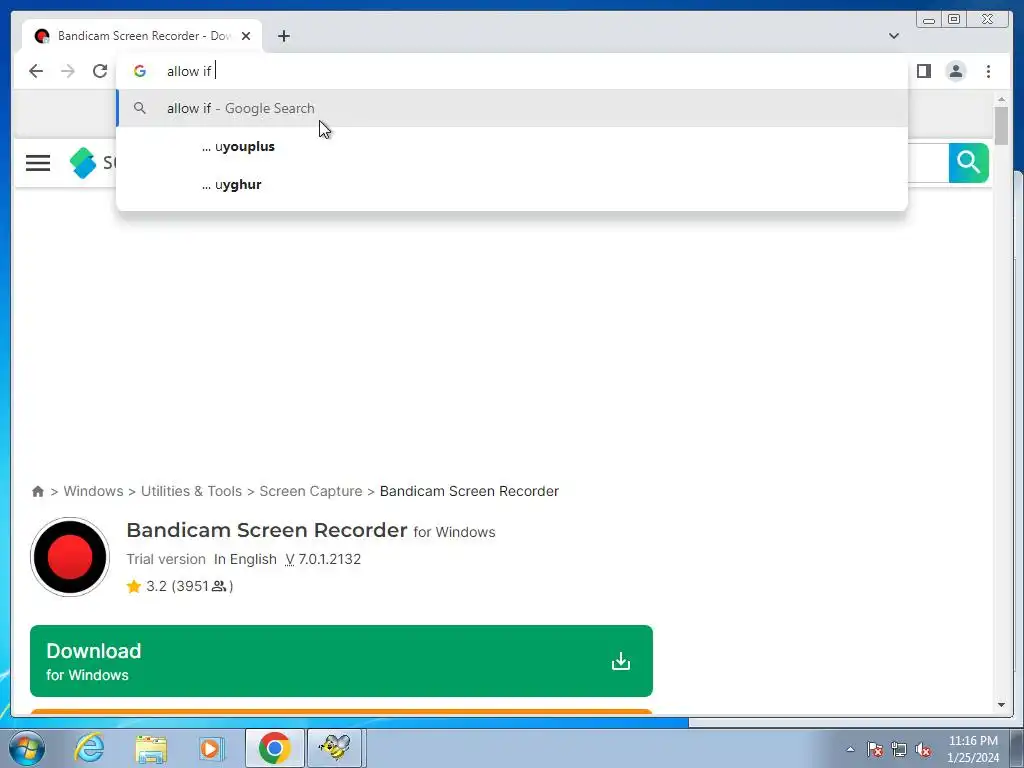Select 'allow if - Google Search' suggestion

(x=512, y=108)
